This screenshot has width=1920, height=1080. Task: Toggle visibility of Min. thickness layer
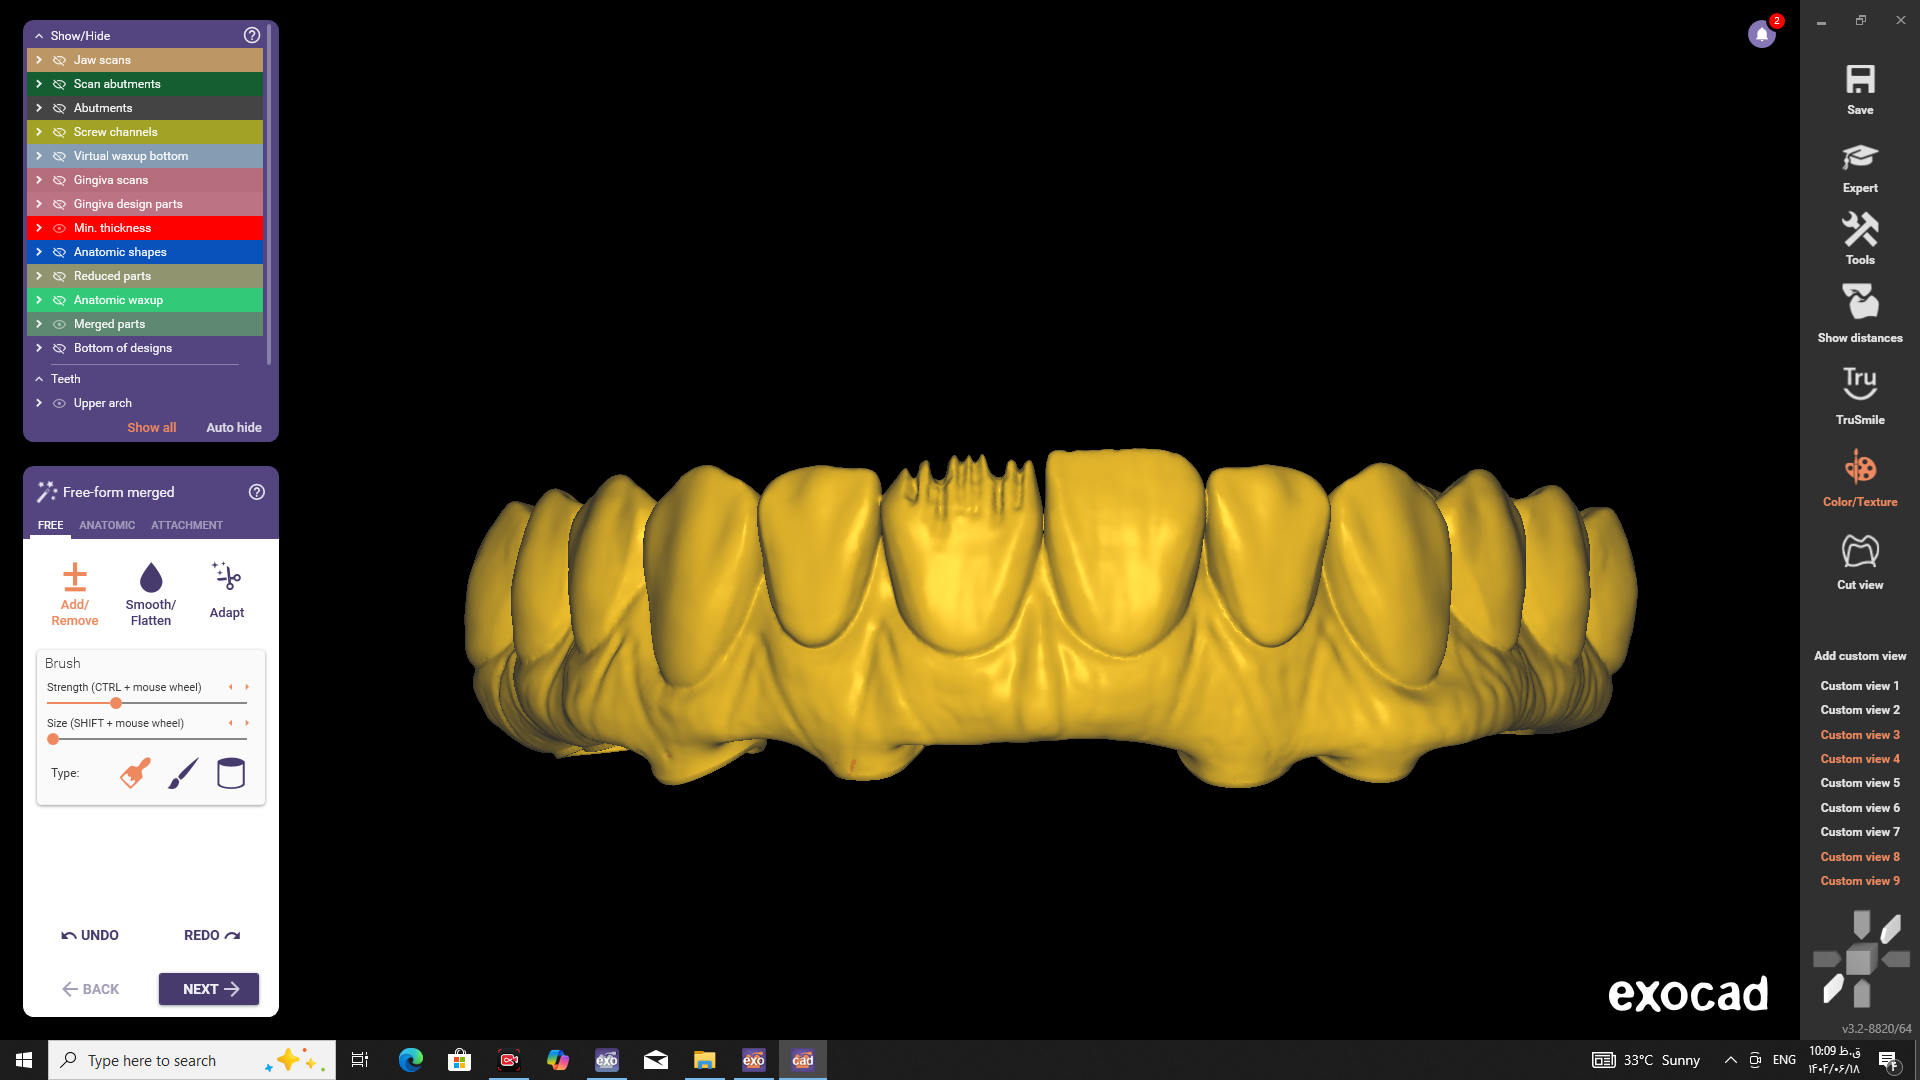(59, 228)
